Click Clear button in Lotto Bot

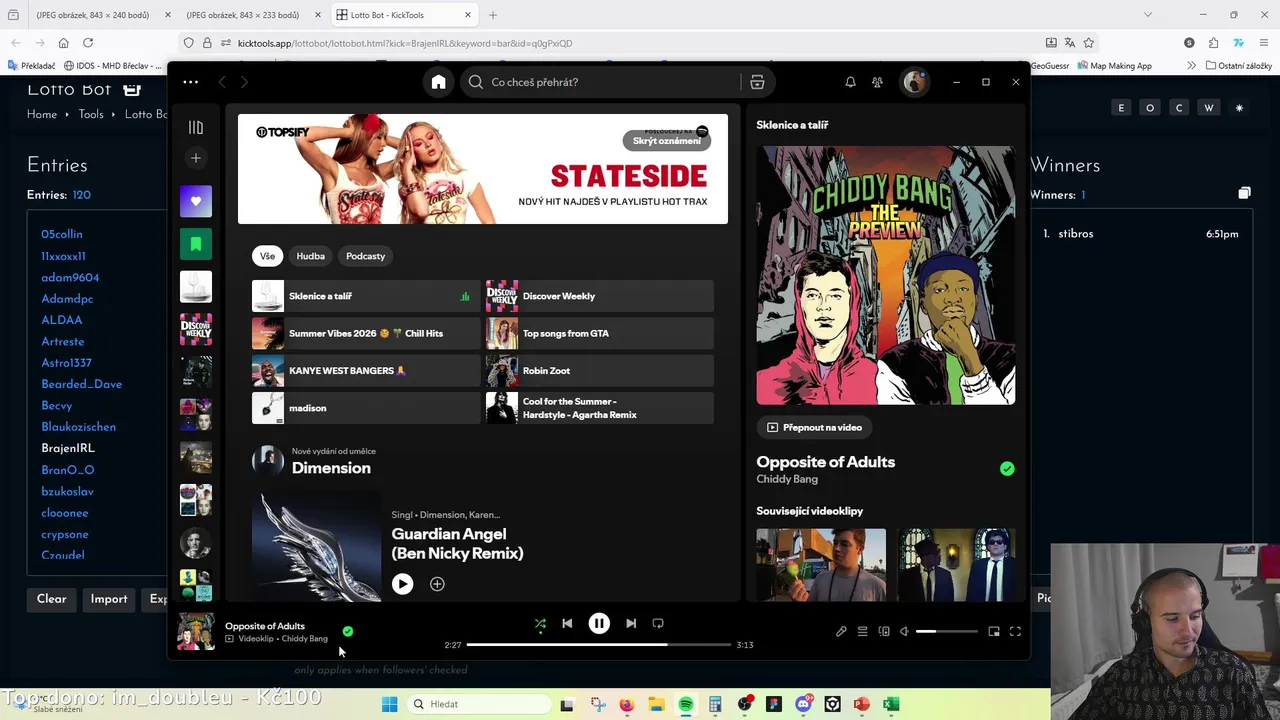(x=52, y=599)
